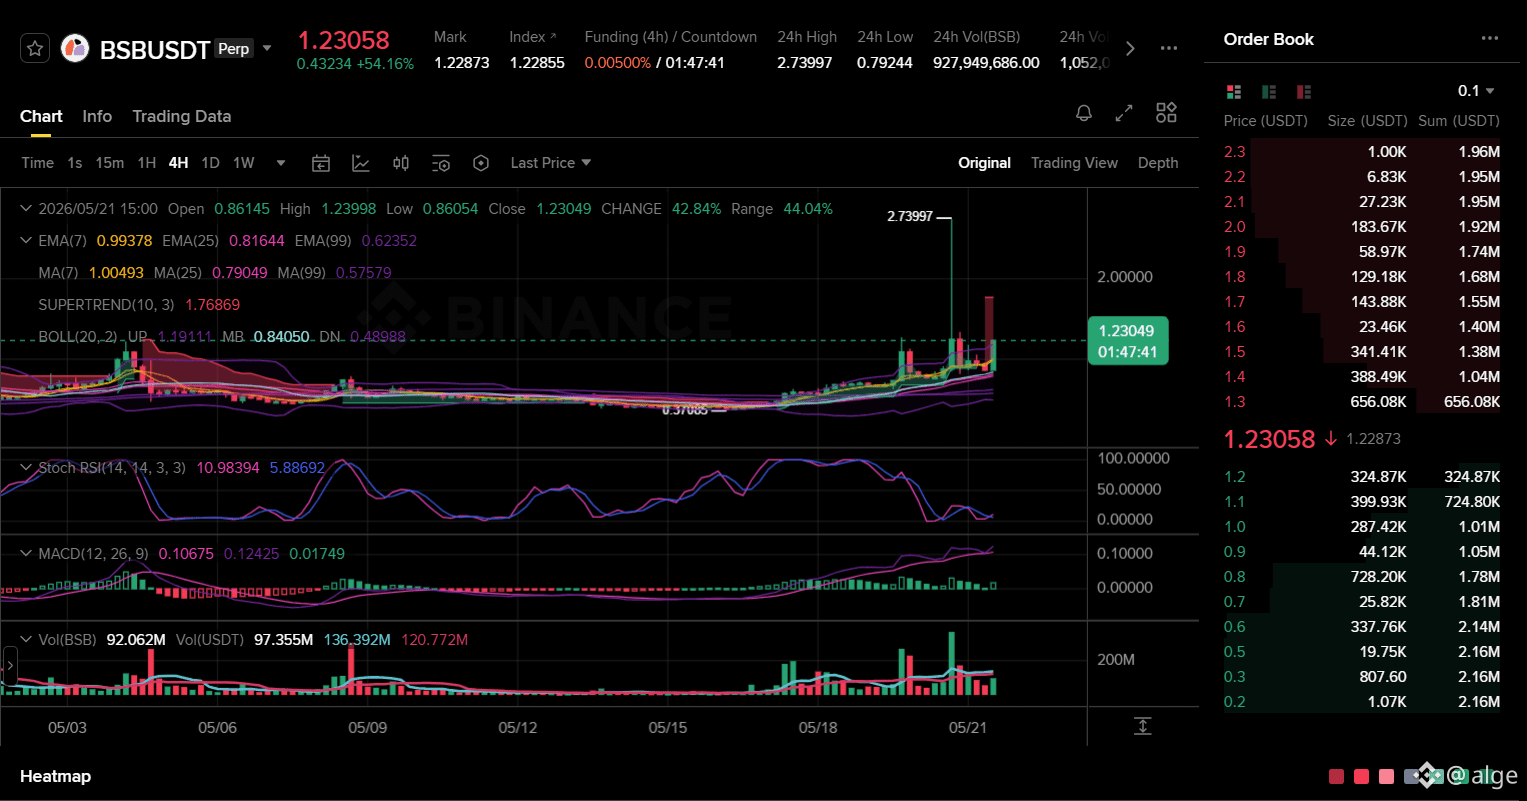
Task: Collapse the MACD indicator chevron
Action: click(x=26, y=553)
